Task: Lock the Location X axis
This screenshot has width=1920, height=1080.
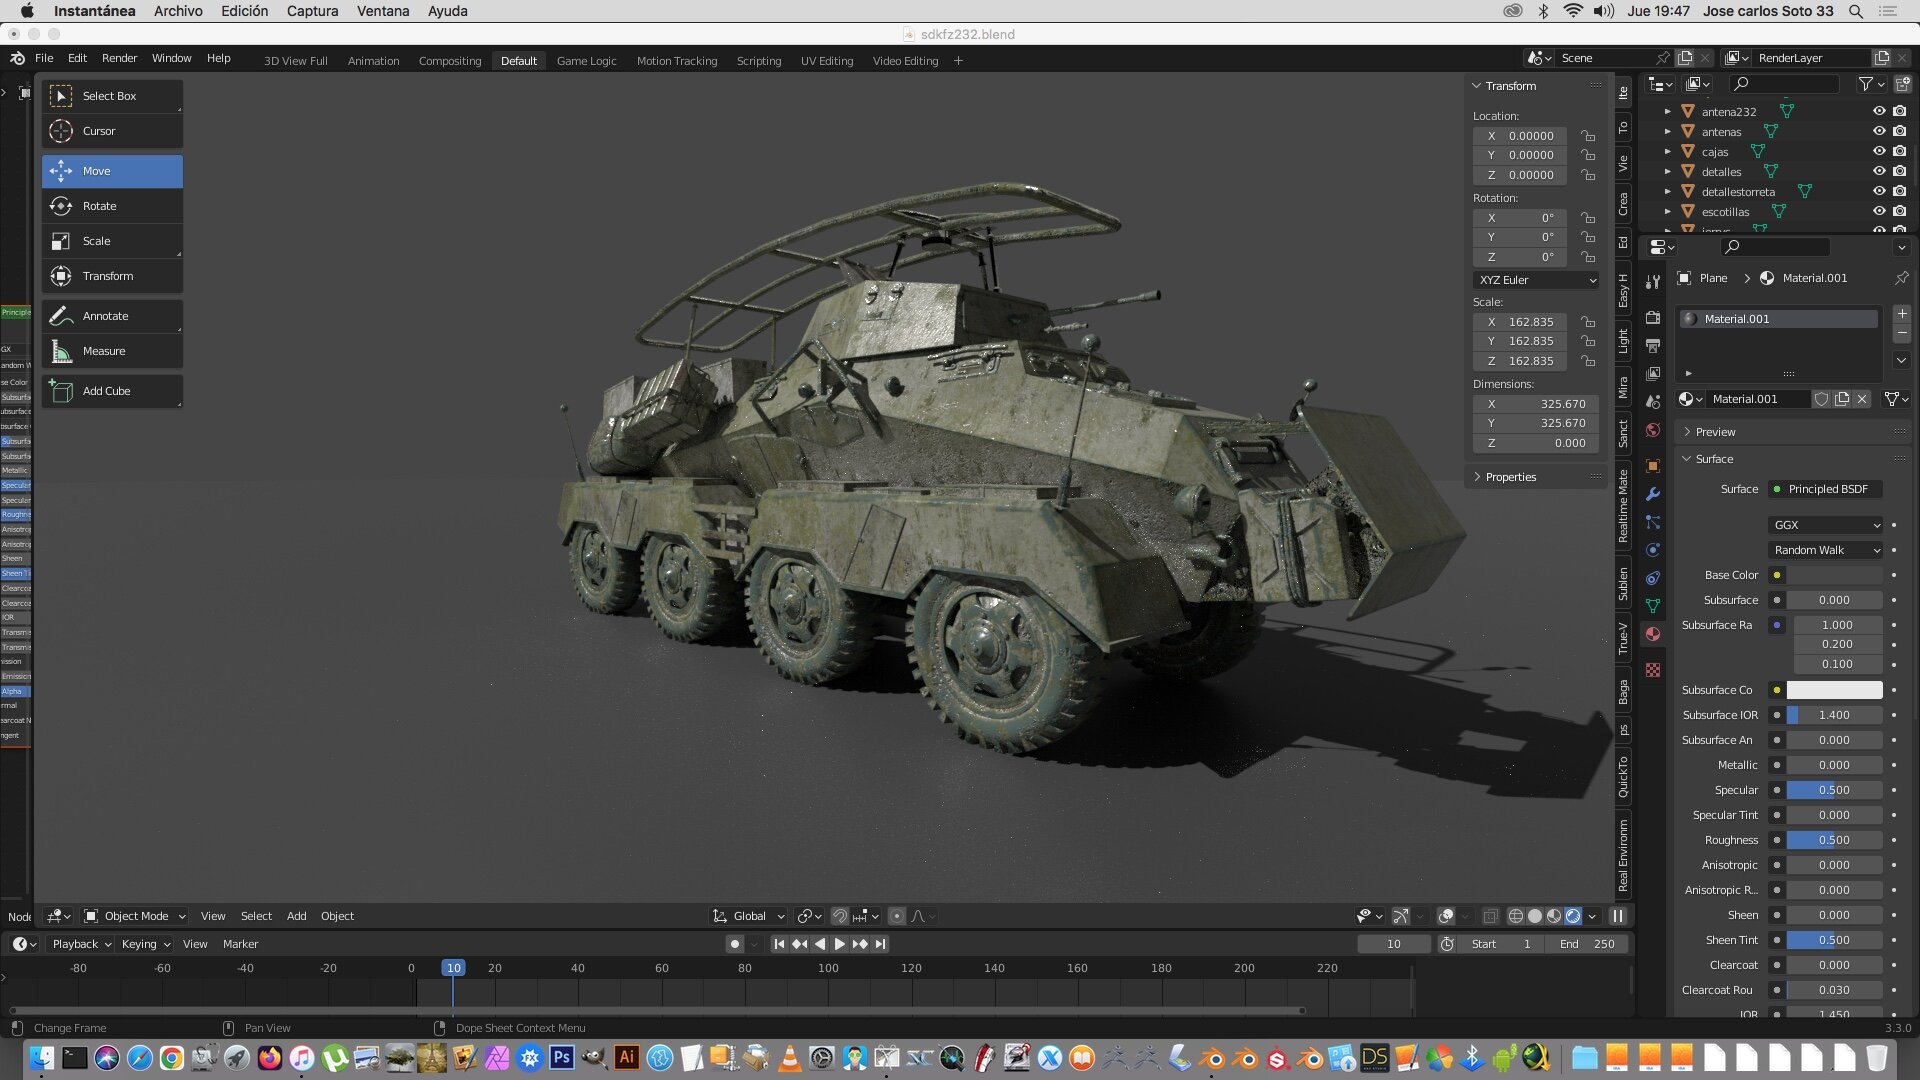Action: [x=1588, y=136]
